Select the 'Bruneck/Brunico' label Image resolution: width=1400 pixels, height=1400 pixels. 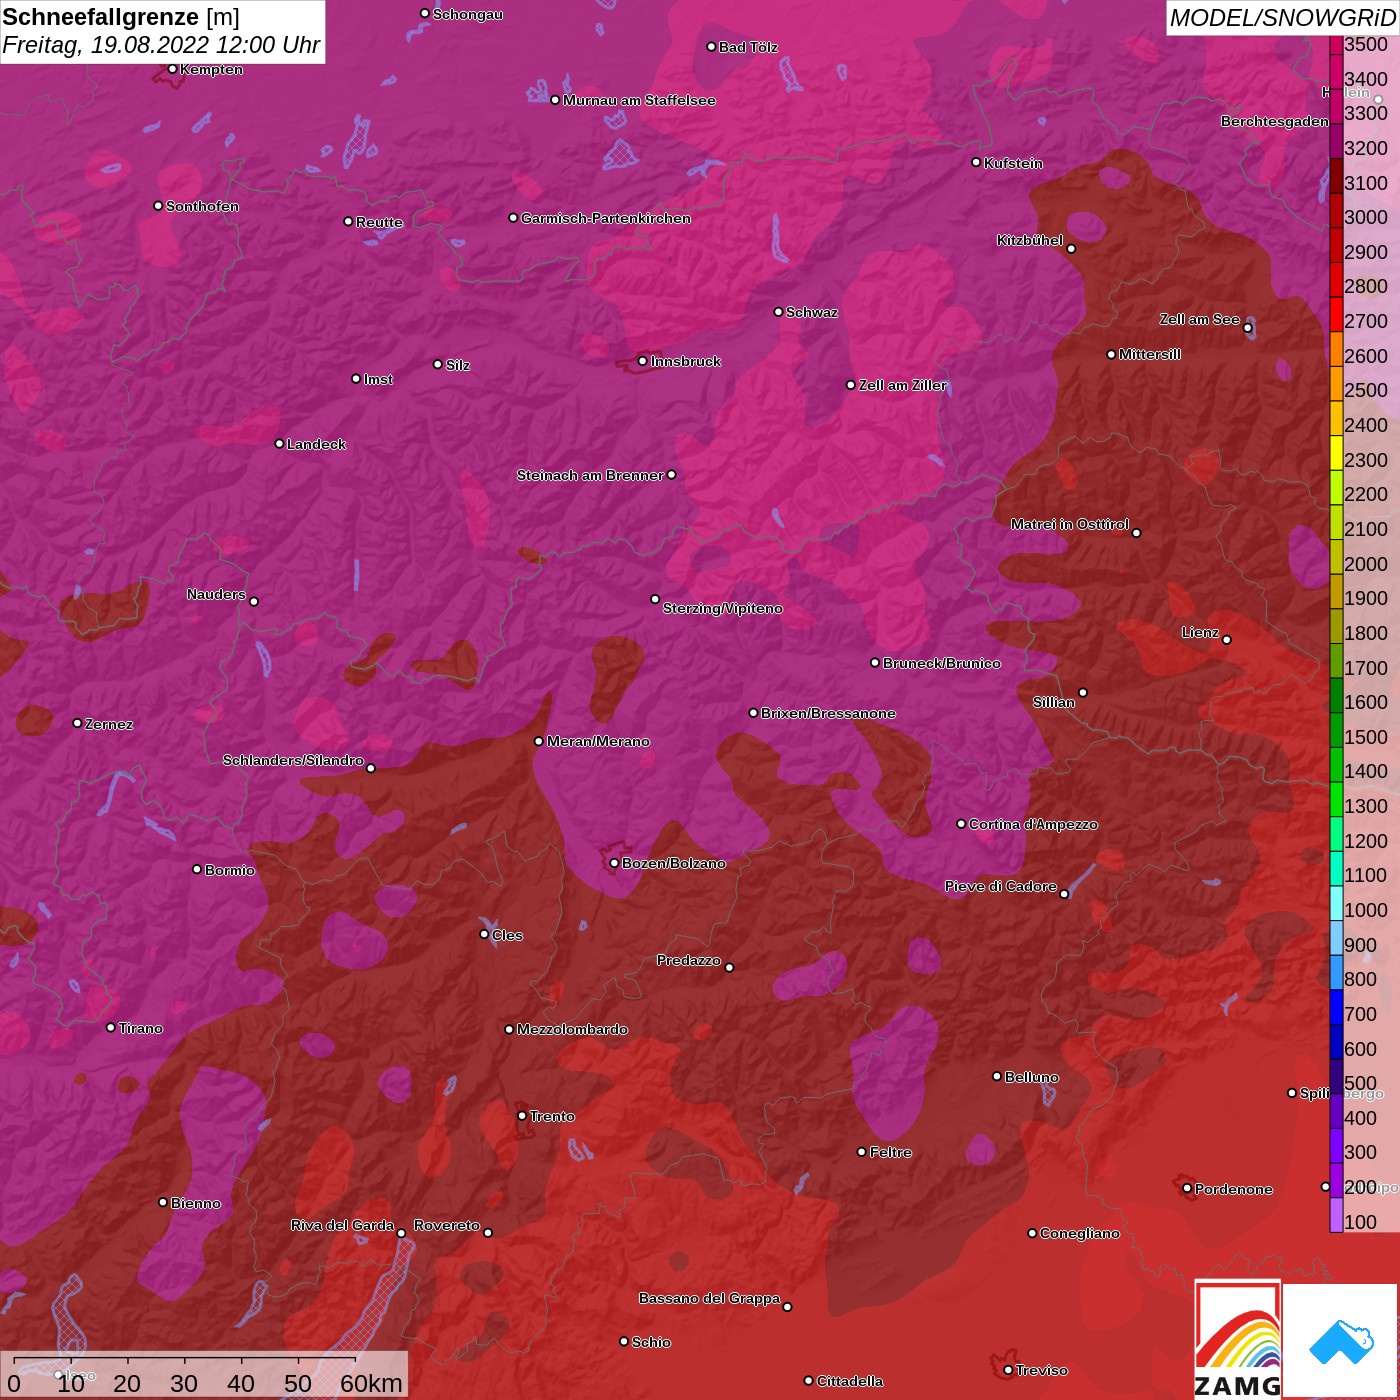click(942, 663)
